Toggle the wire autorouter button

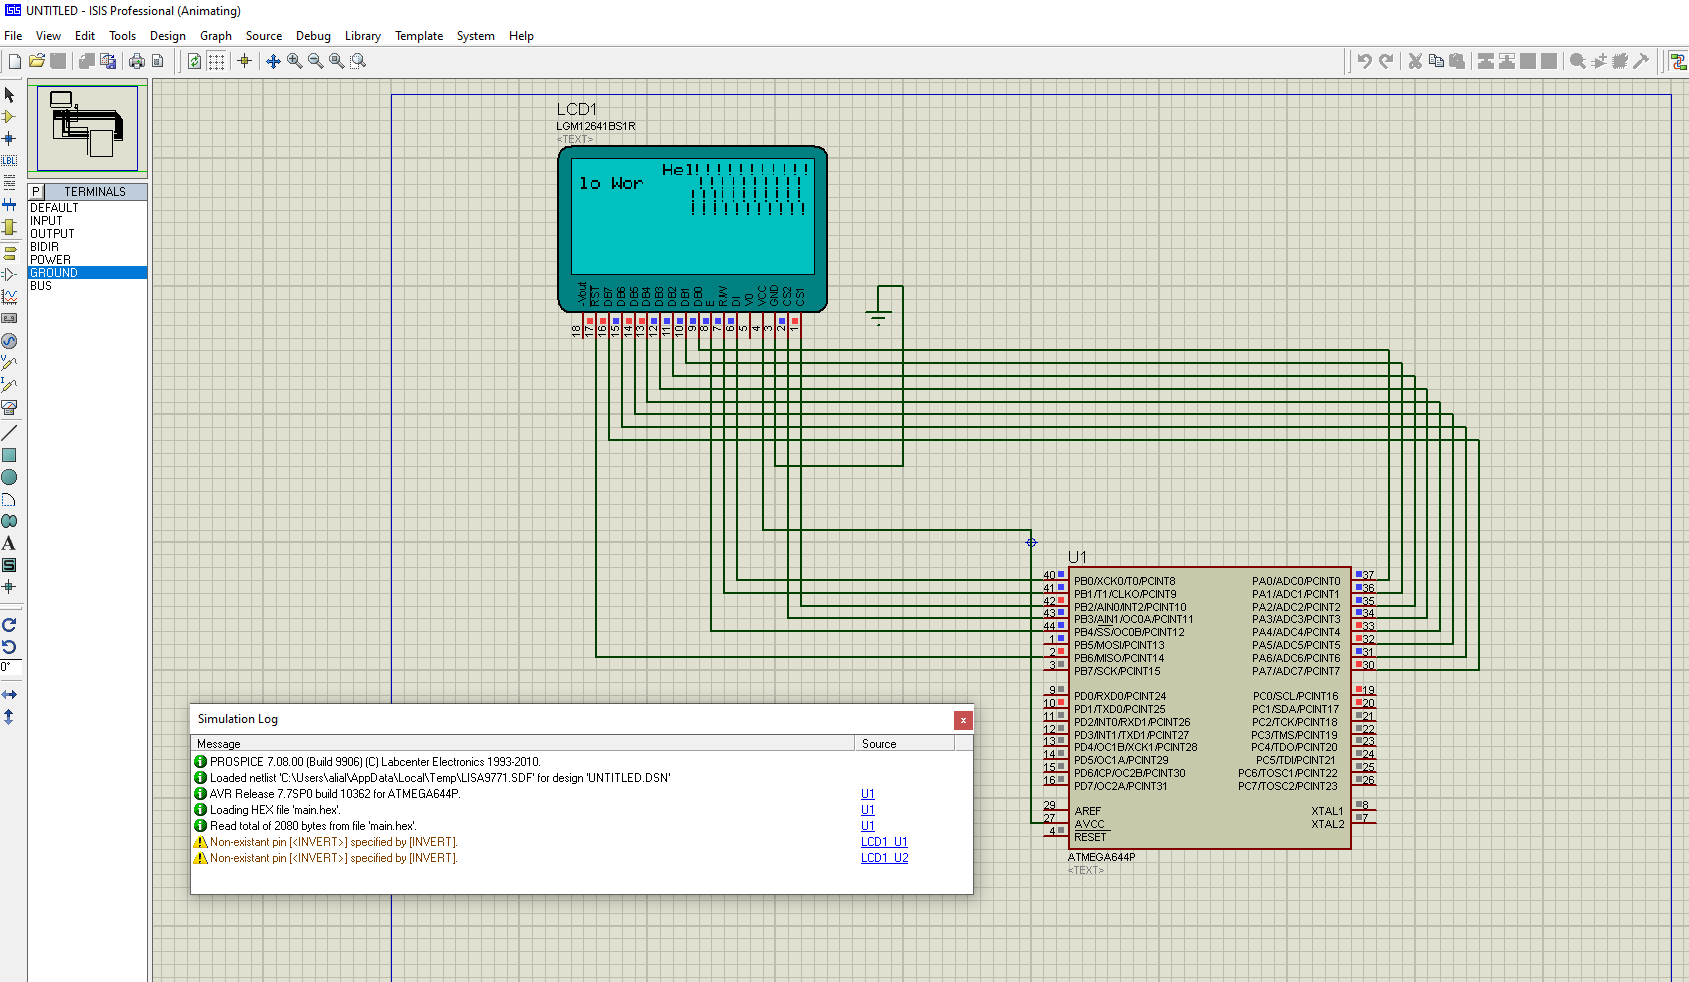tap(1678, 61)
